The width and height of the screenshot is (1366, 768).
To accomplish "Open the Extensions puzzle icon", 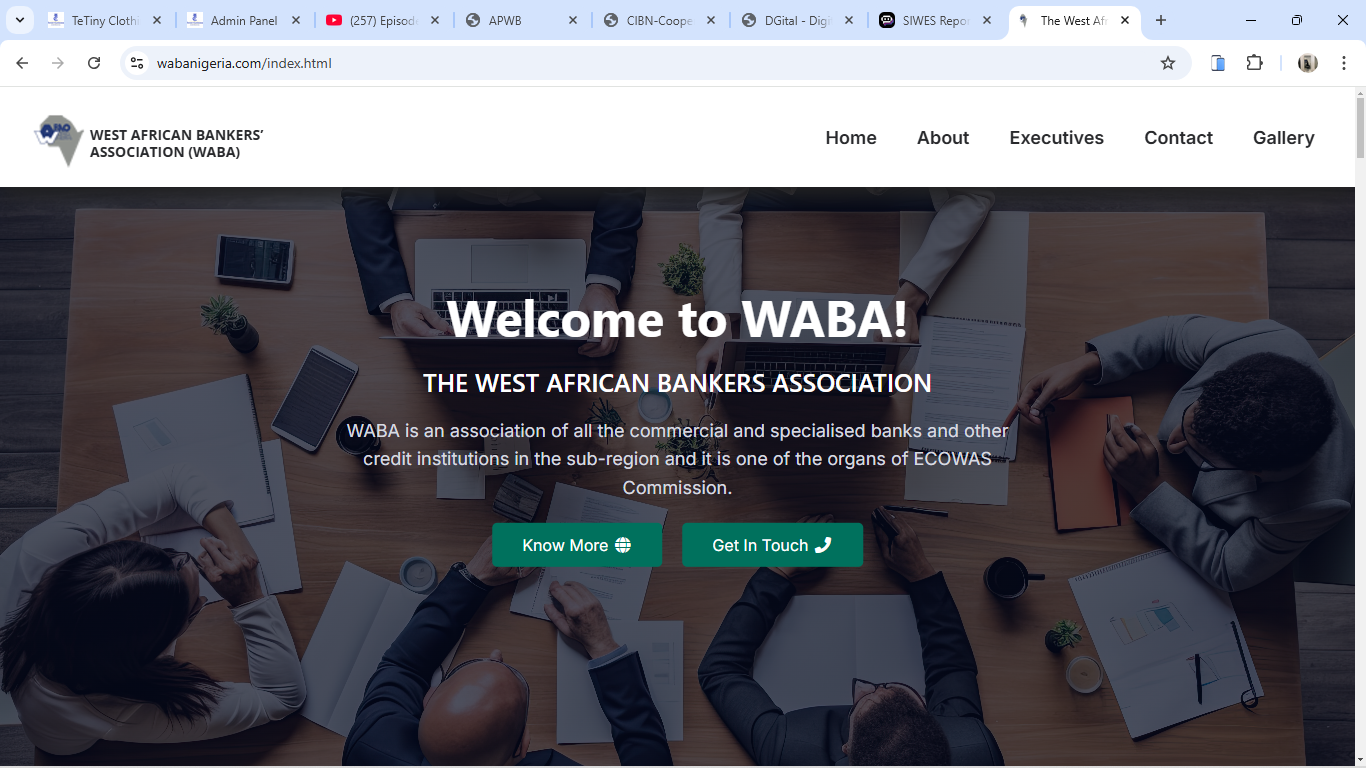I will coord(1254,63).
